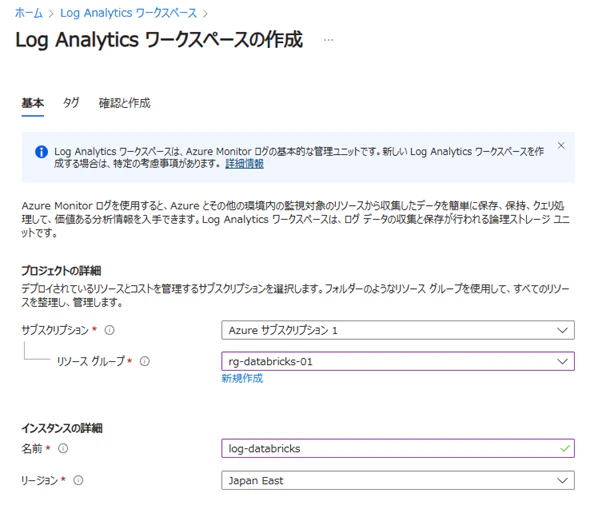Viewport: 602px width, 517px height.
Task: Open the 詳細情報 link
Action: [244, 164]
